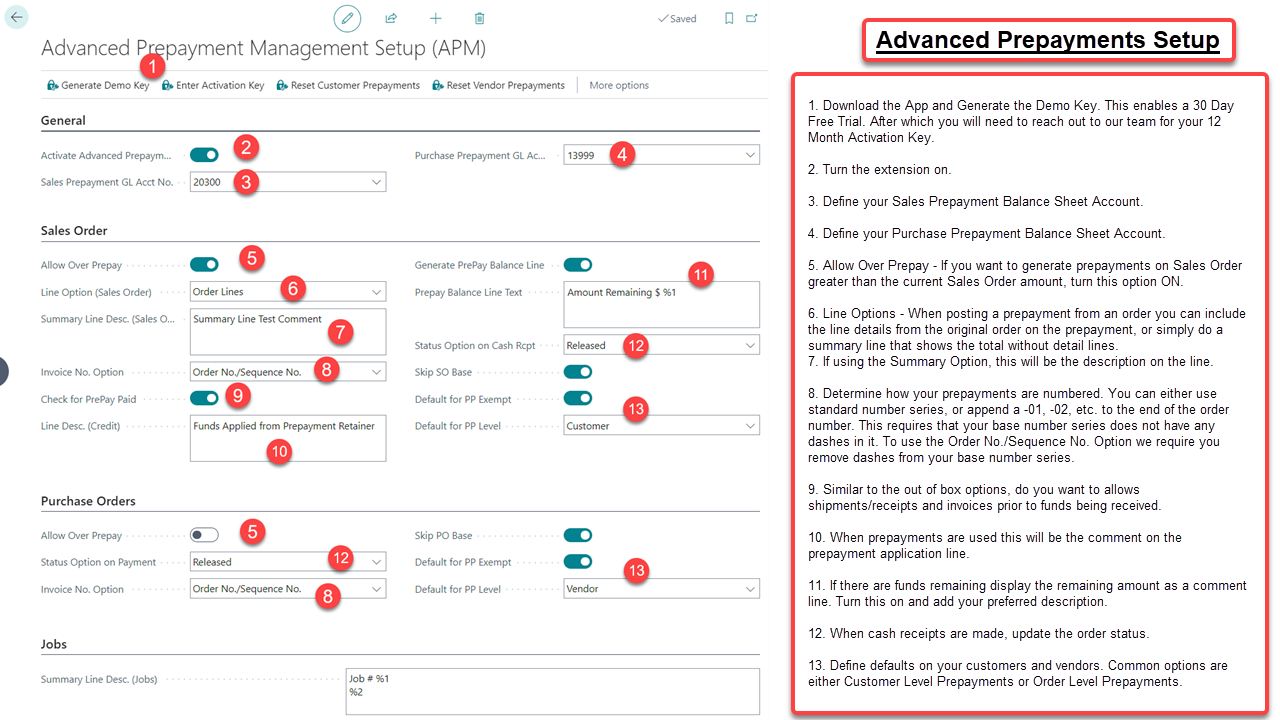Click the Advanced Prepayments Setup heading

[x=1047, y=40]
